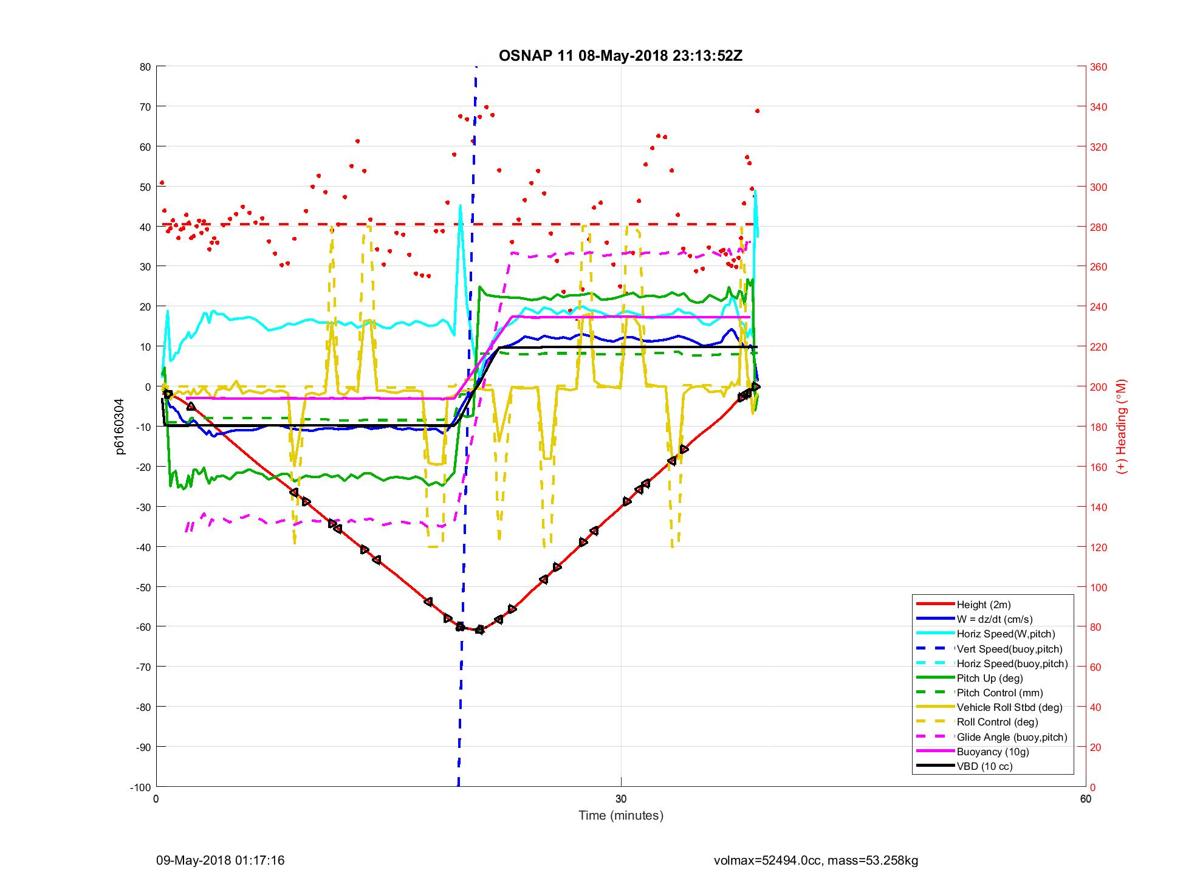Click the -100 tick on left axis

(139, 787)
